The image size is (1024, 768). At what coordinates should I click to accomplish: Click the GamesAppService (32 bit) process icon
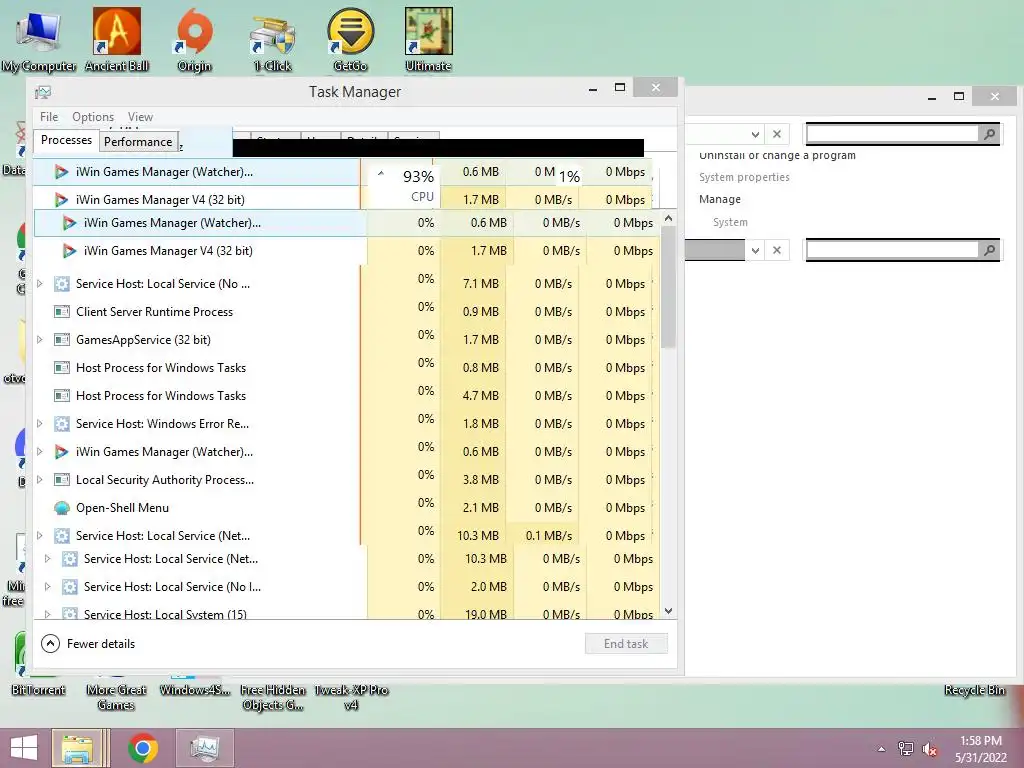(62, 340)
